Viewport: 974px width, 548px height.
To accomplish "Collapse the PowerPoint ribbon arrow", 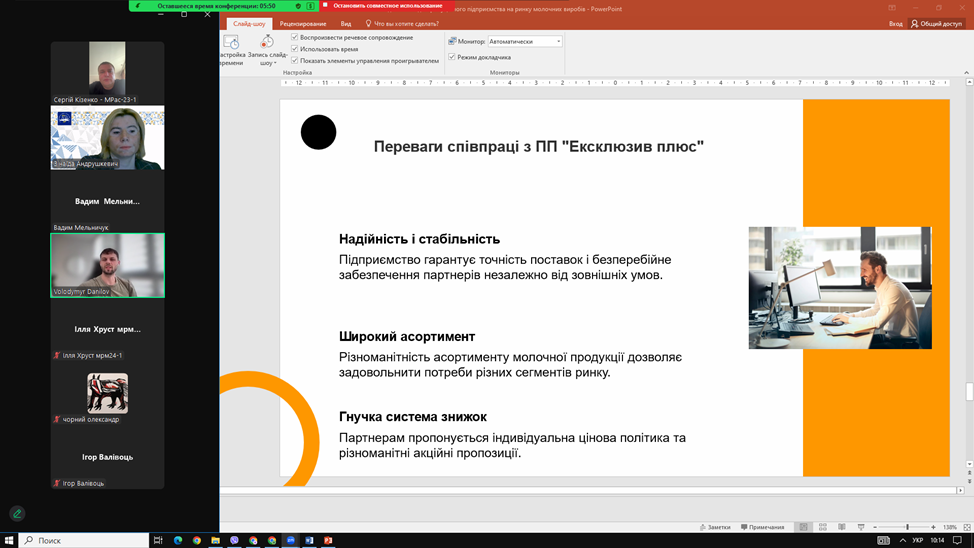I will (x=967, y=73).
